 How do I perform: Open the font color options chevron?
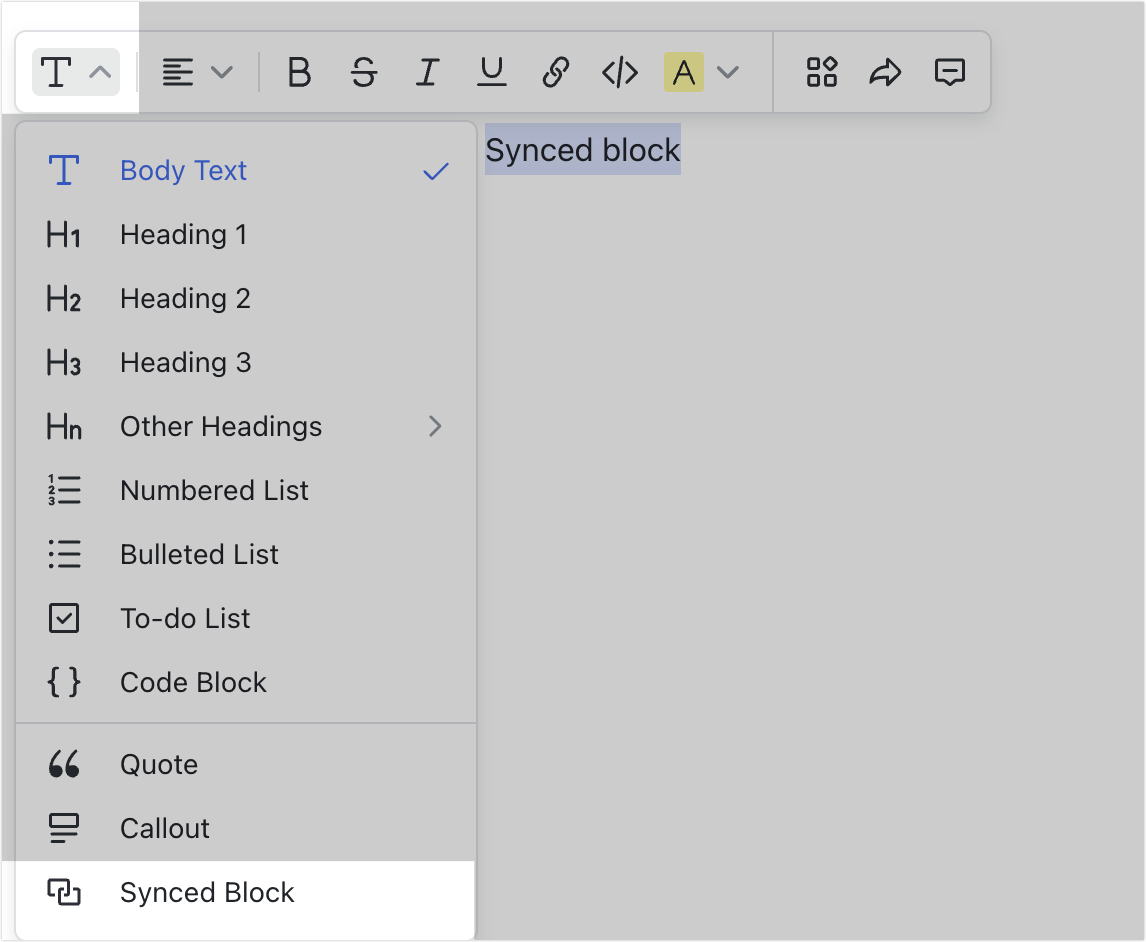(728, 72)
